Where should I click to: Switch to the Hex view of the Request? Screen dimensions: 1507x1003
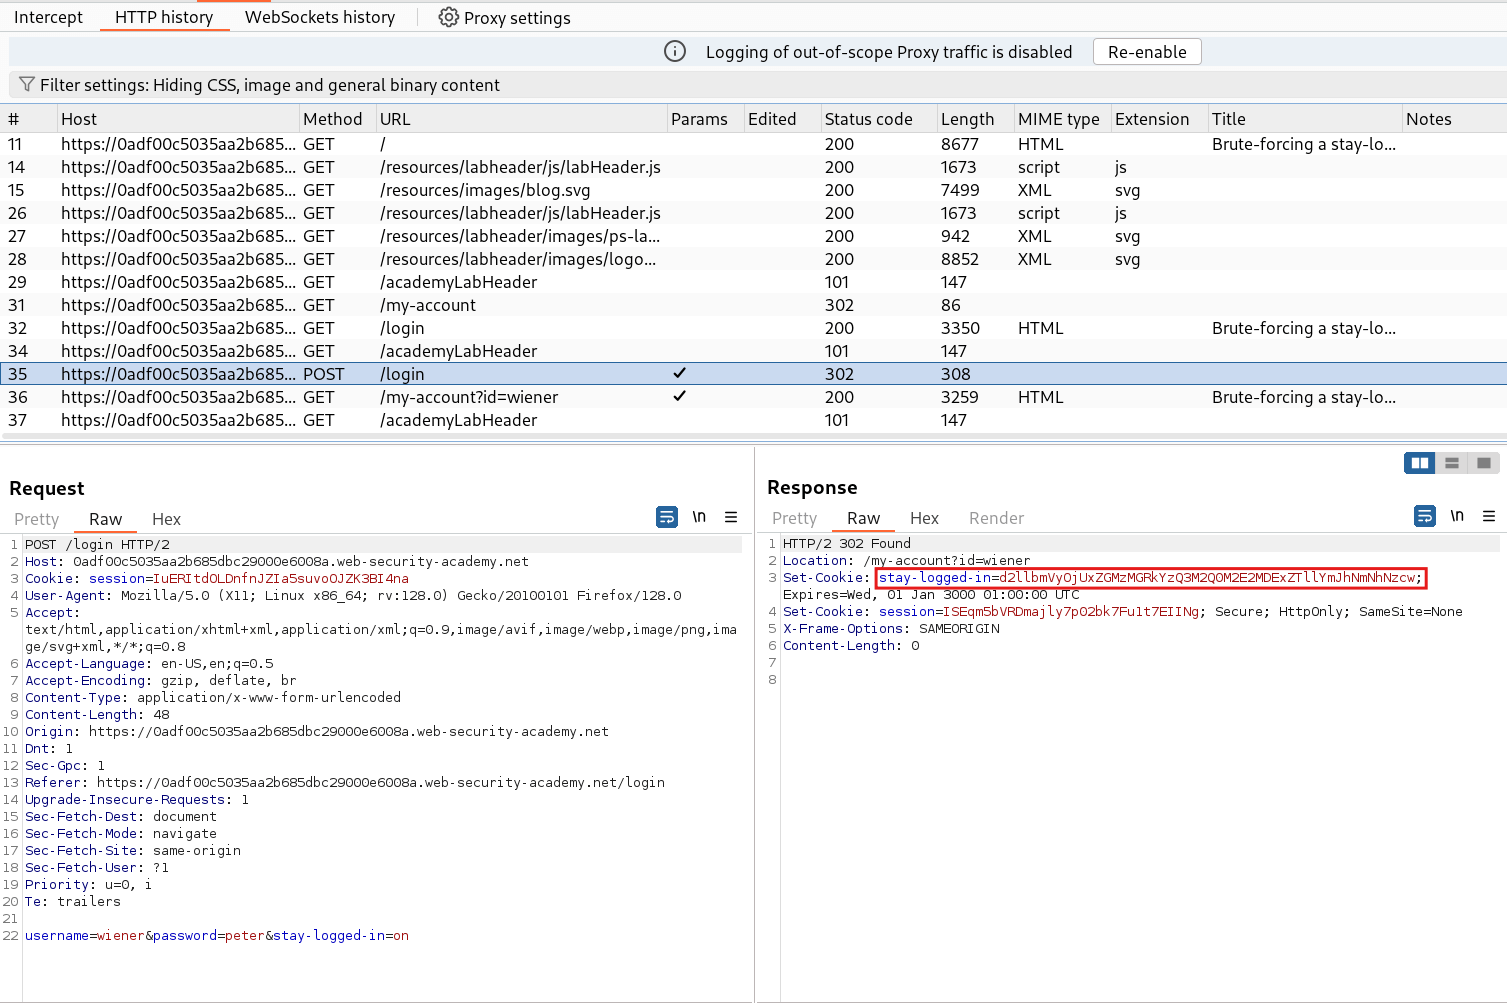pyautogui.click(x=166, y=519)
